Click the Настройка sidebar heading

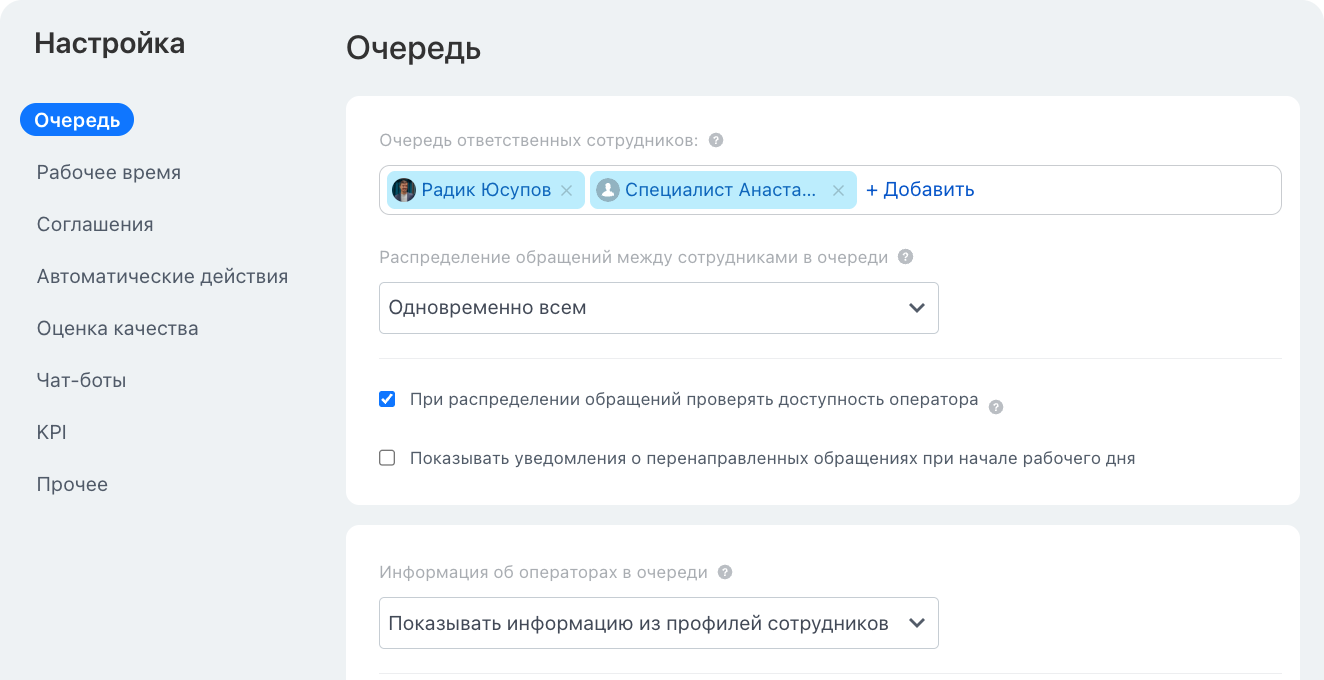point(110,43)
